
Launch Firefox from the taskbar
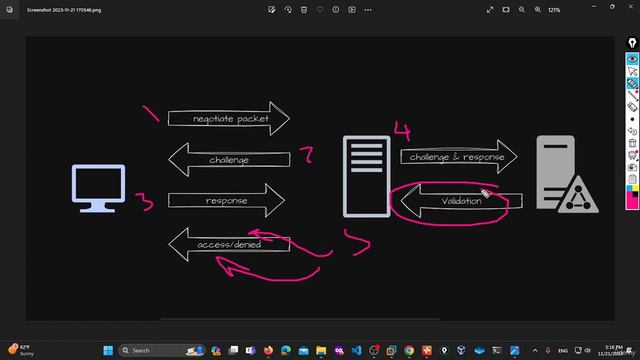tap(268, 350)
